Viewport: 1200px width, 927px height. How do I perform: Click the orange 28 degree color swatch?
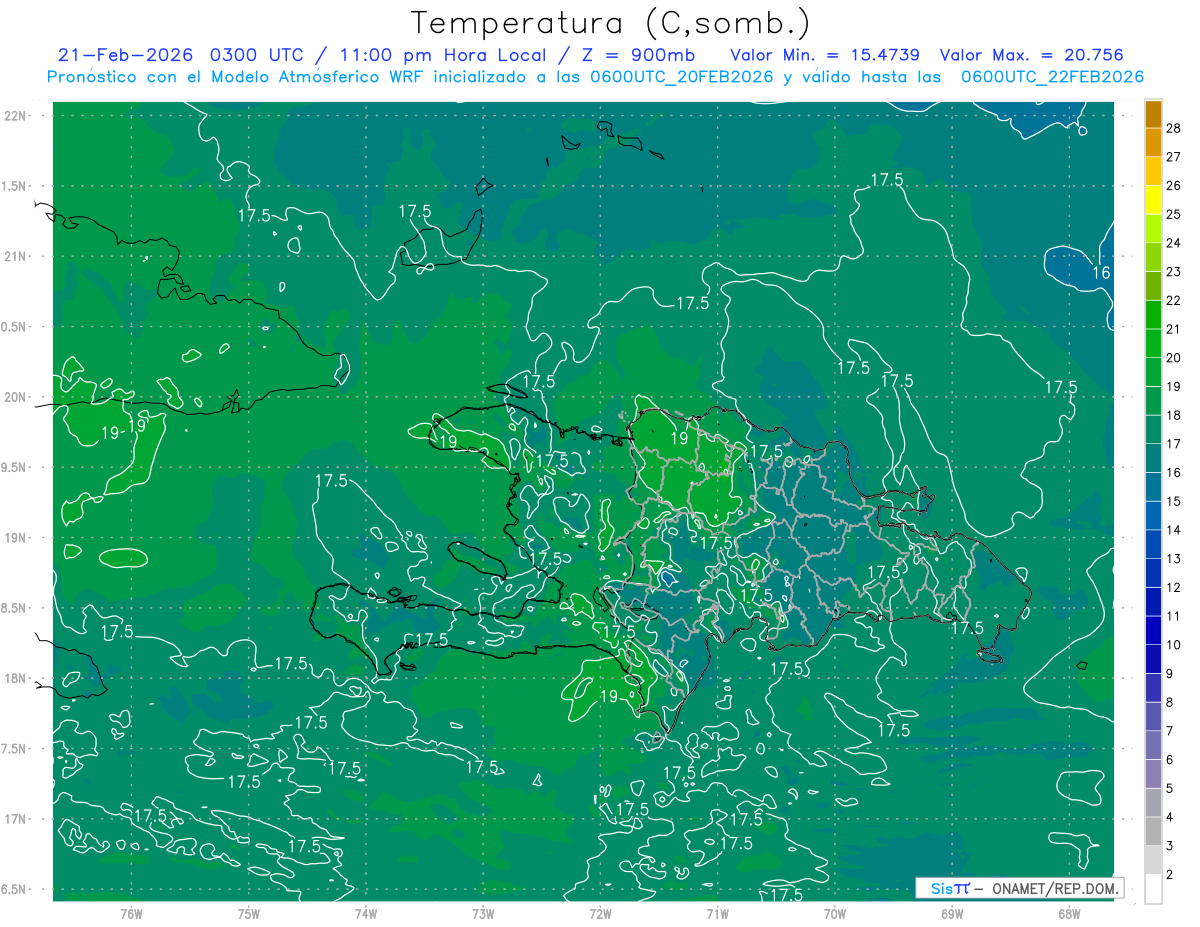coord(1153,114)
